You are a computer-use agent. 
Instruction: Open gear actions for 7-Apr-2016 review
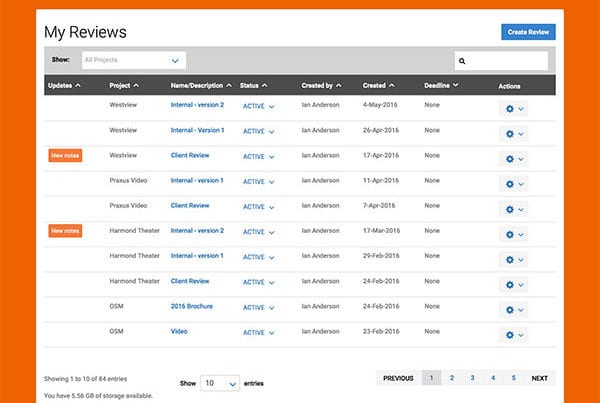(x=514, y=209)
